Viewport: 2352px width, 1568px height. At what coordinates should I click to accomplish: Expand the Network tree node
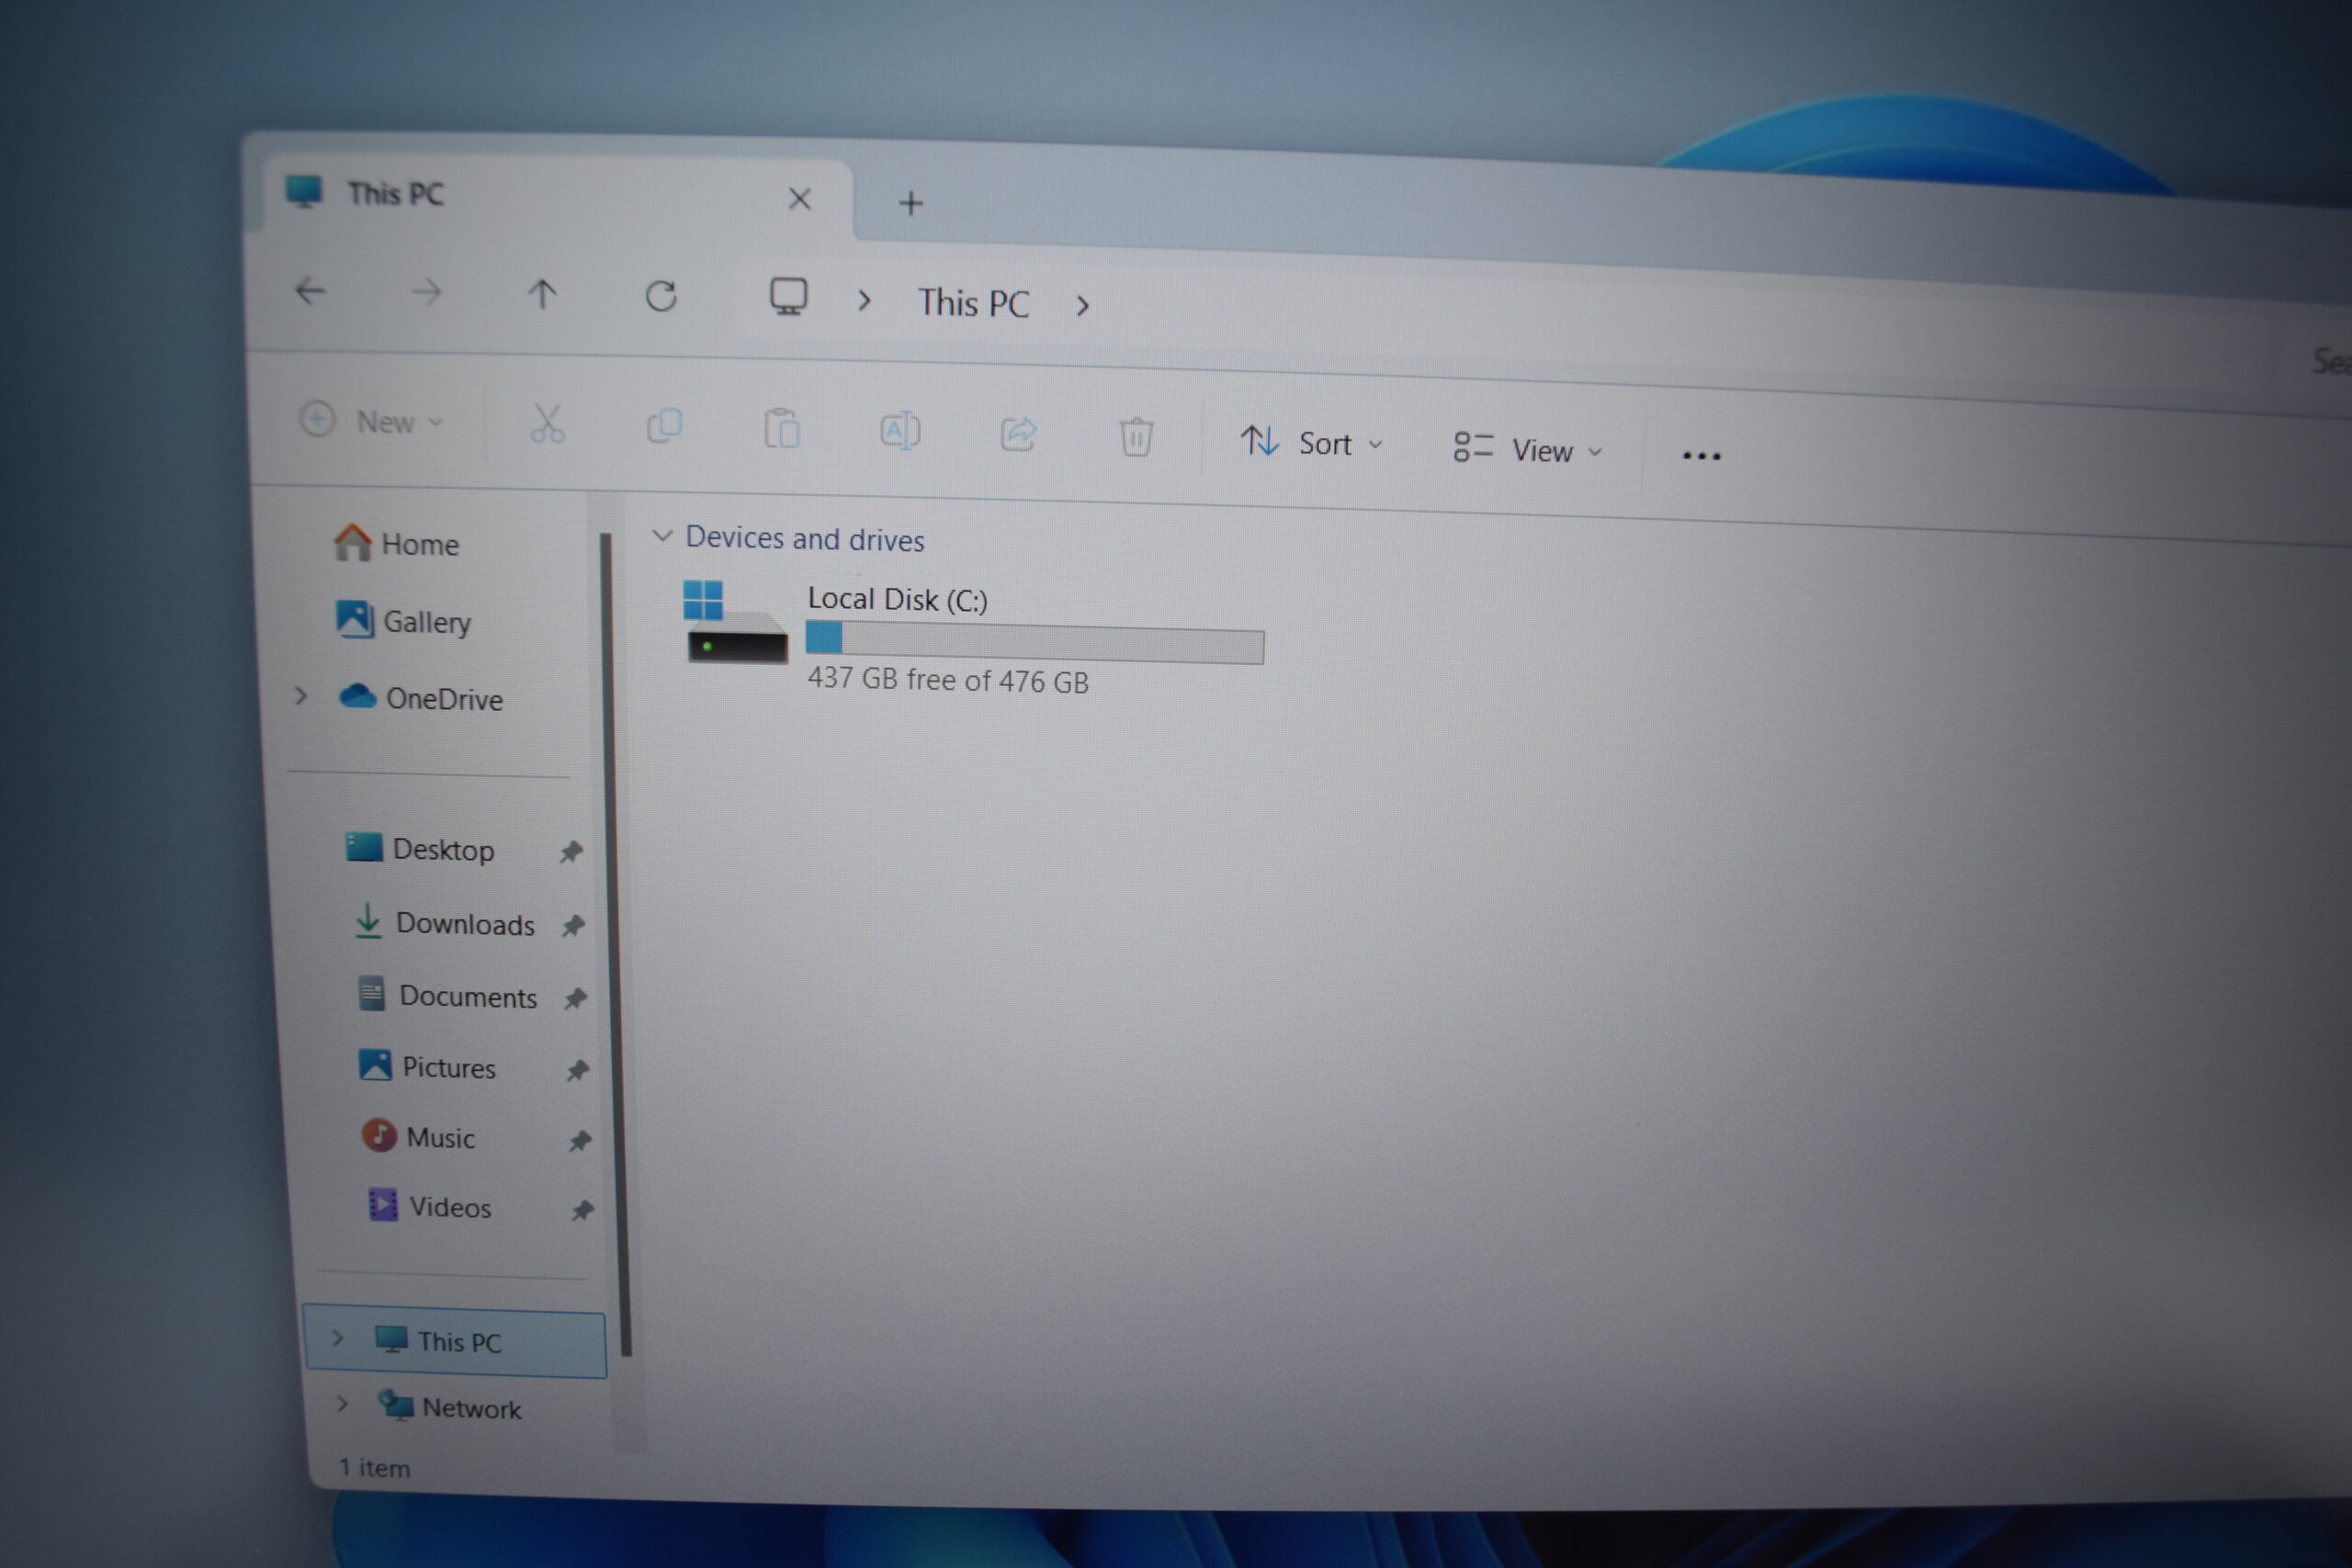coord(342,1404)
